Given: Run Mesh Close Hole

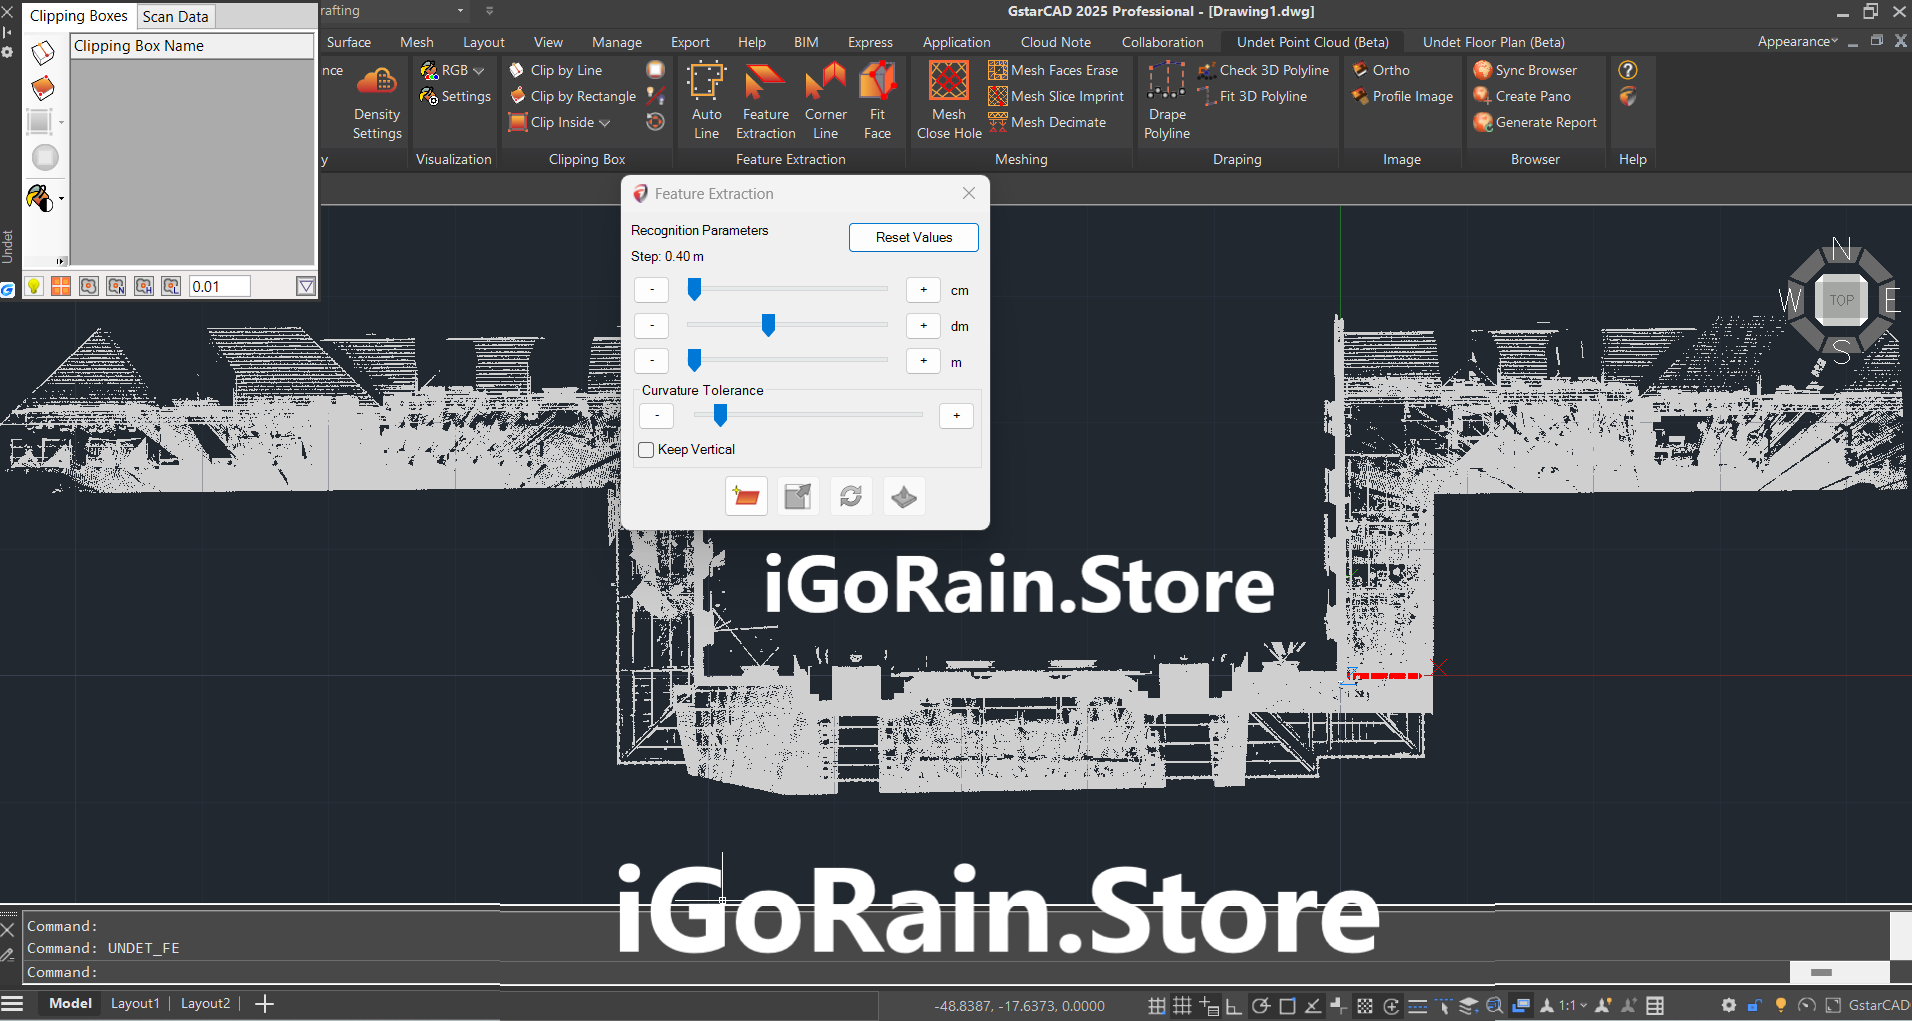Looking at the screenshot, I should pos(947,98).
